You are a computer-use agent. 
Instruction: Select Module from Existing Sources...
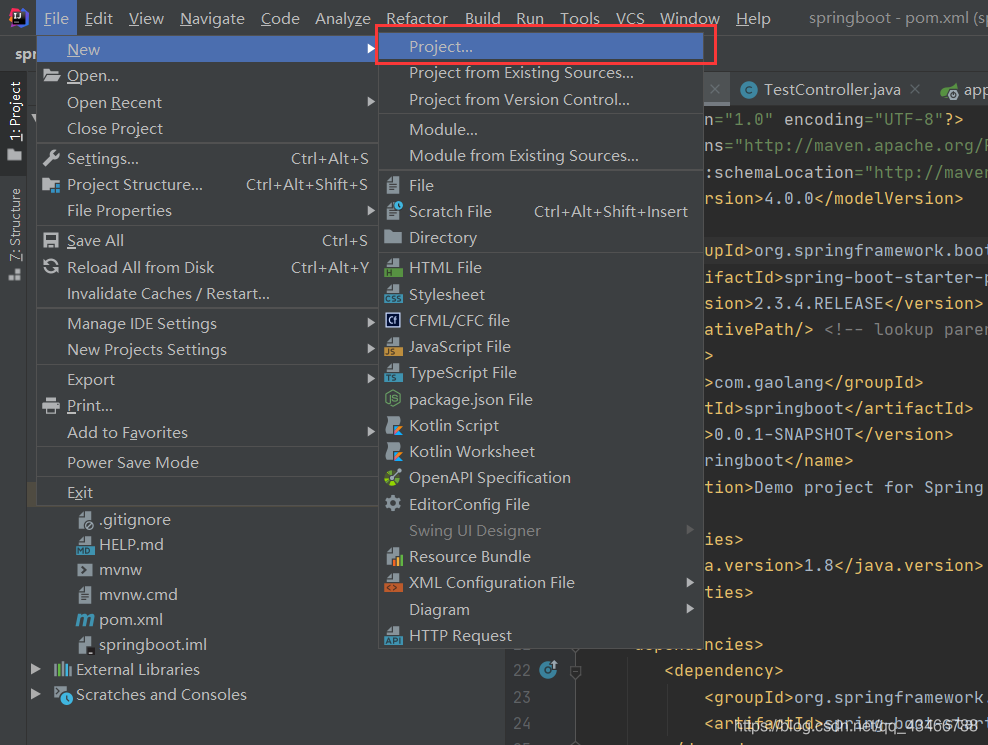click(541, 156)
